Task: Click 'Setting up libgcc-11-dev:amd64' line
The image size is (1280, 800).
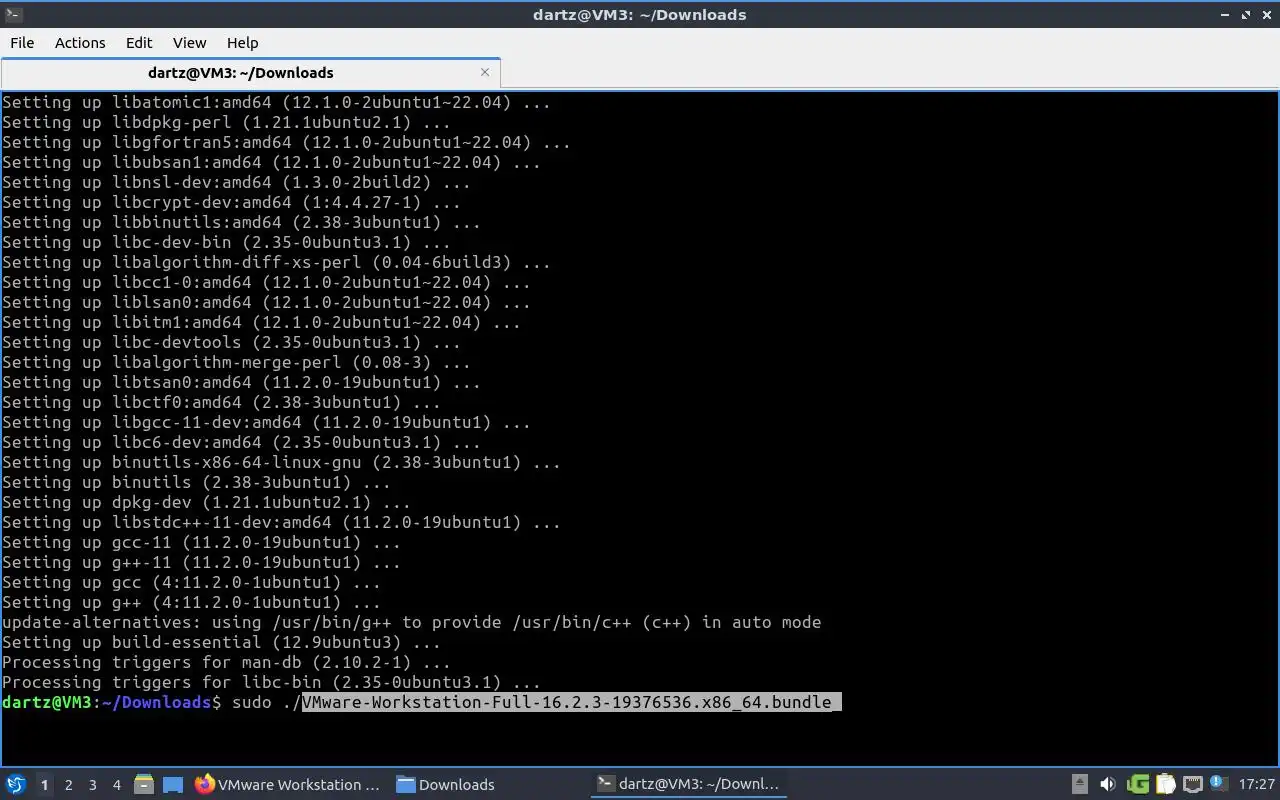Action: coord(266,422)
